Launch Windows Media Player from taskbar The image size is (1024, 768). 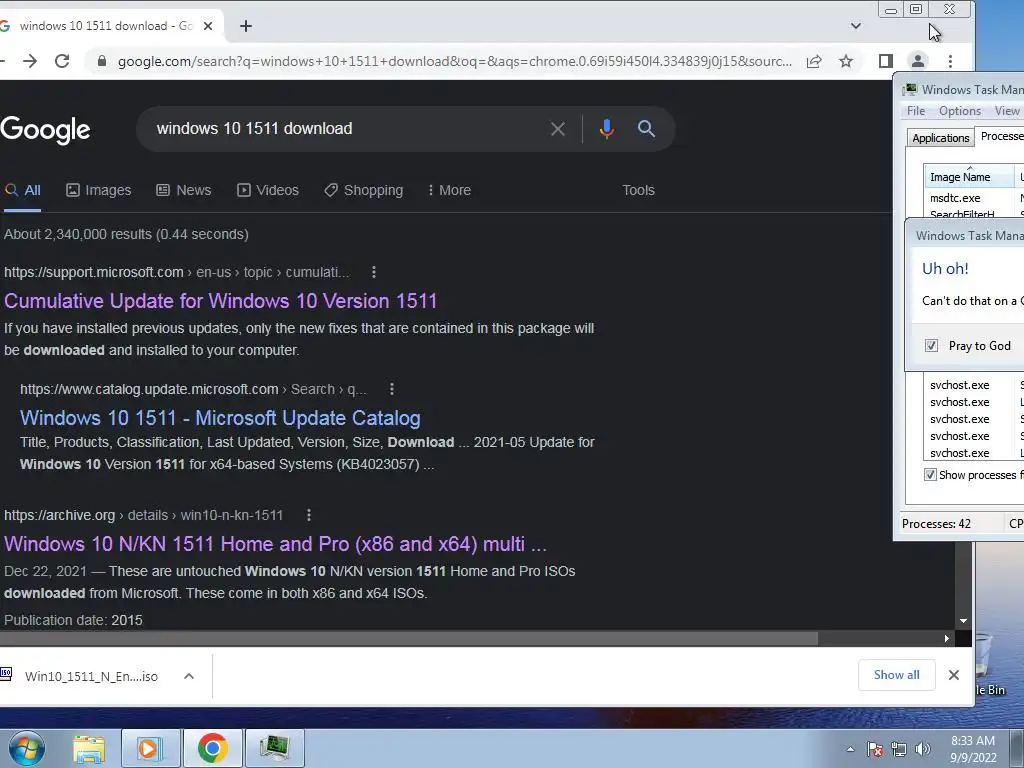click(149, 748)
